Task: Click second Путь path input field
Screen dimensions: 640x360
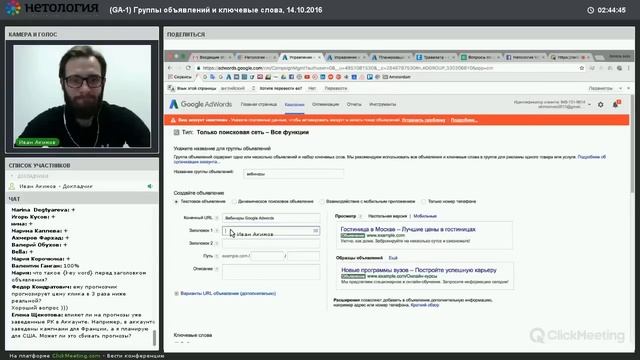Action: click(304, 256)
